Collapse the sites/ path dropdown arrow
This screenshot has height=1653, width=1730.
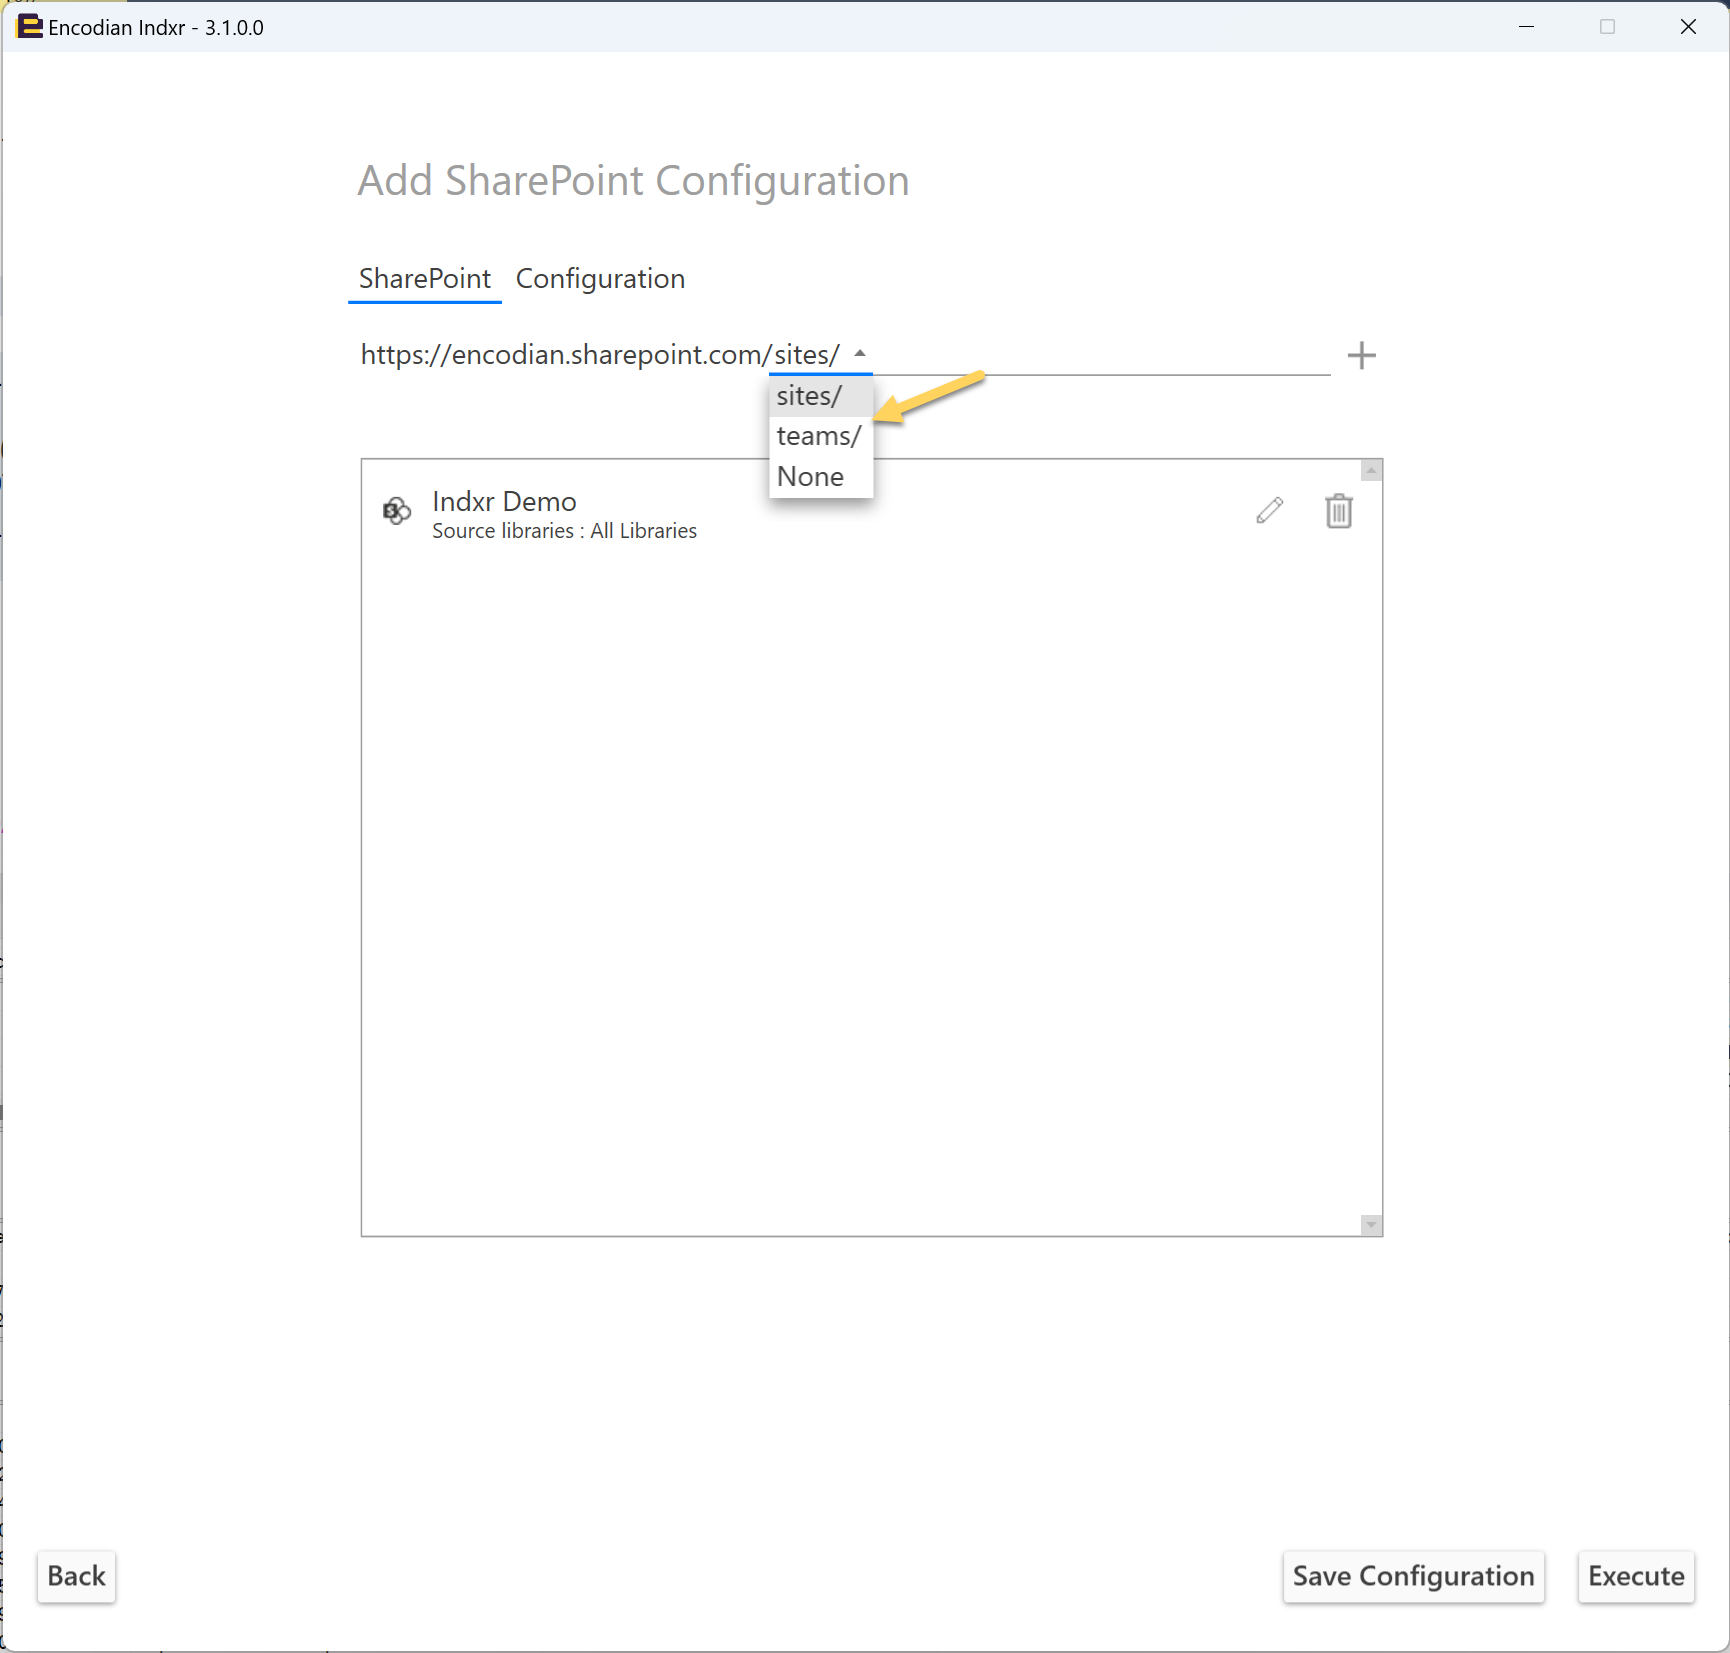click(x=860, y=353)
